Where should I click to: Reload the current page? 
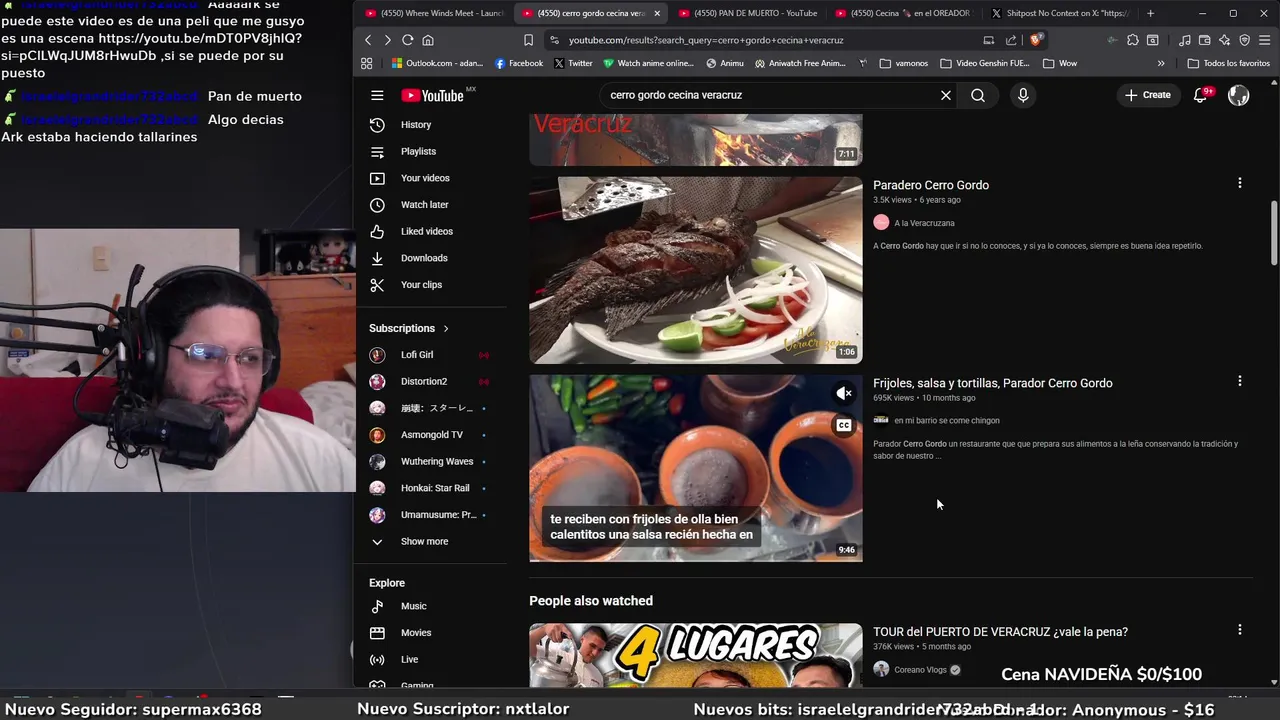[407, 40]
